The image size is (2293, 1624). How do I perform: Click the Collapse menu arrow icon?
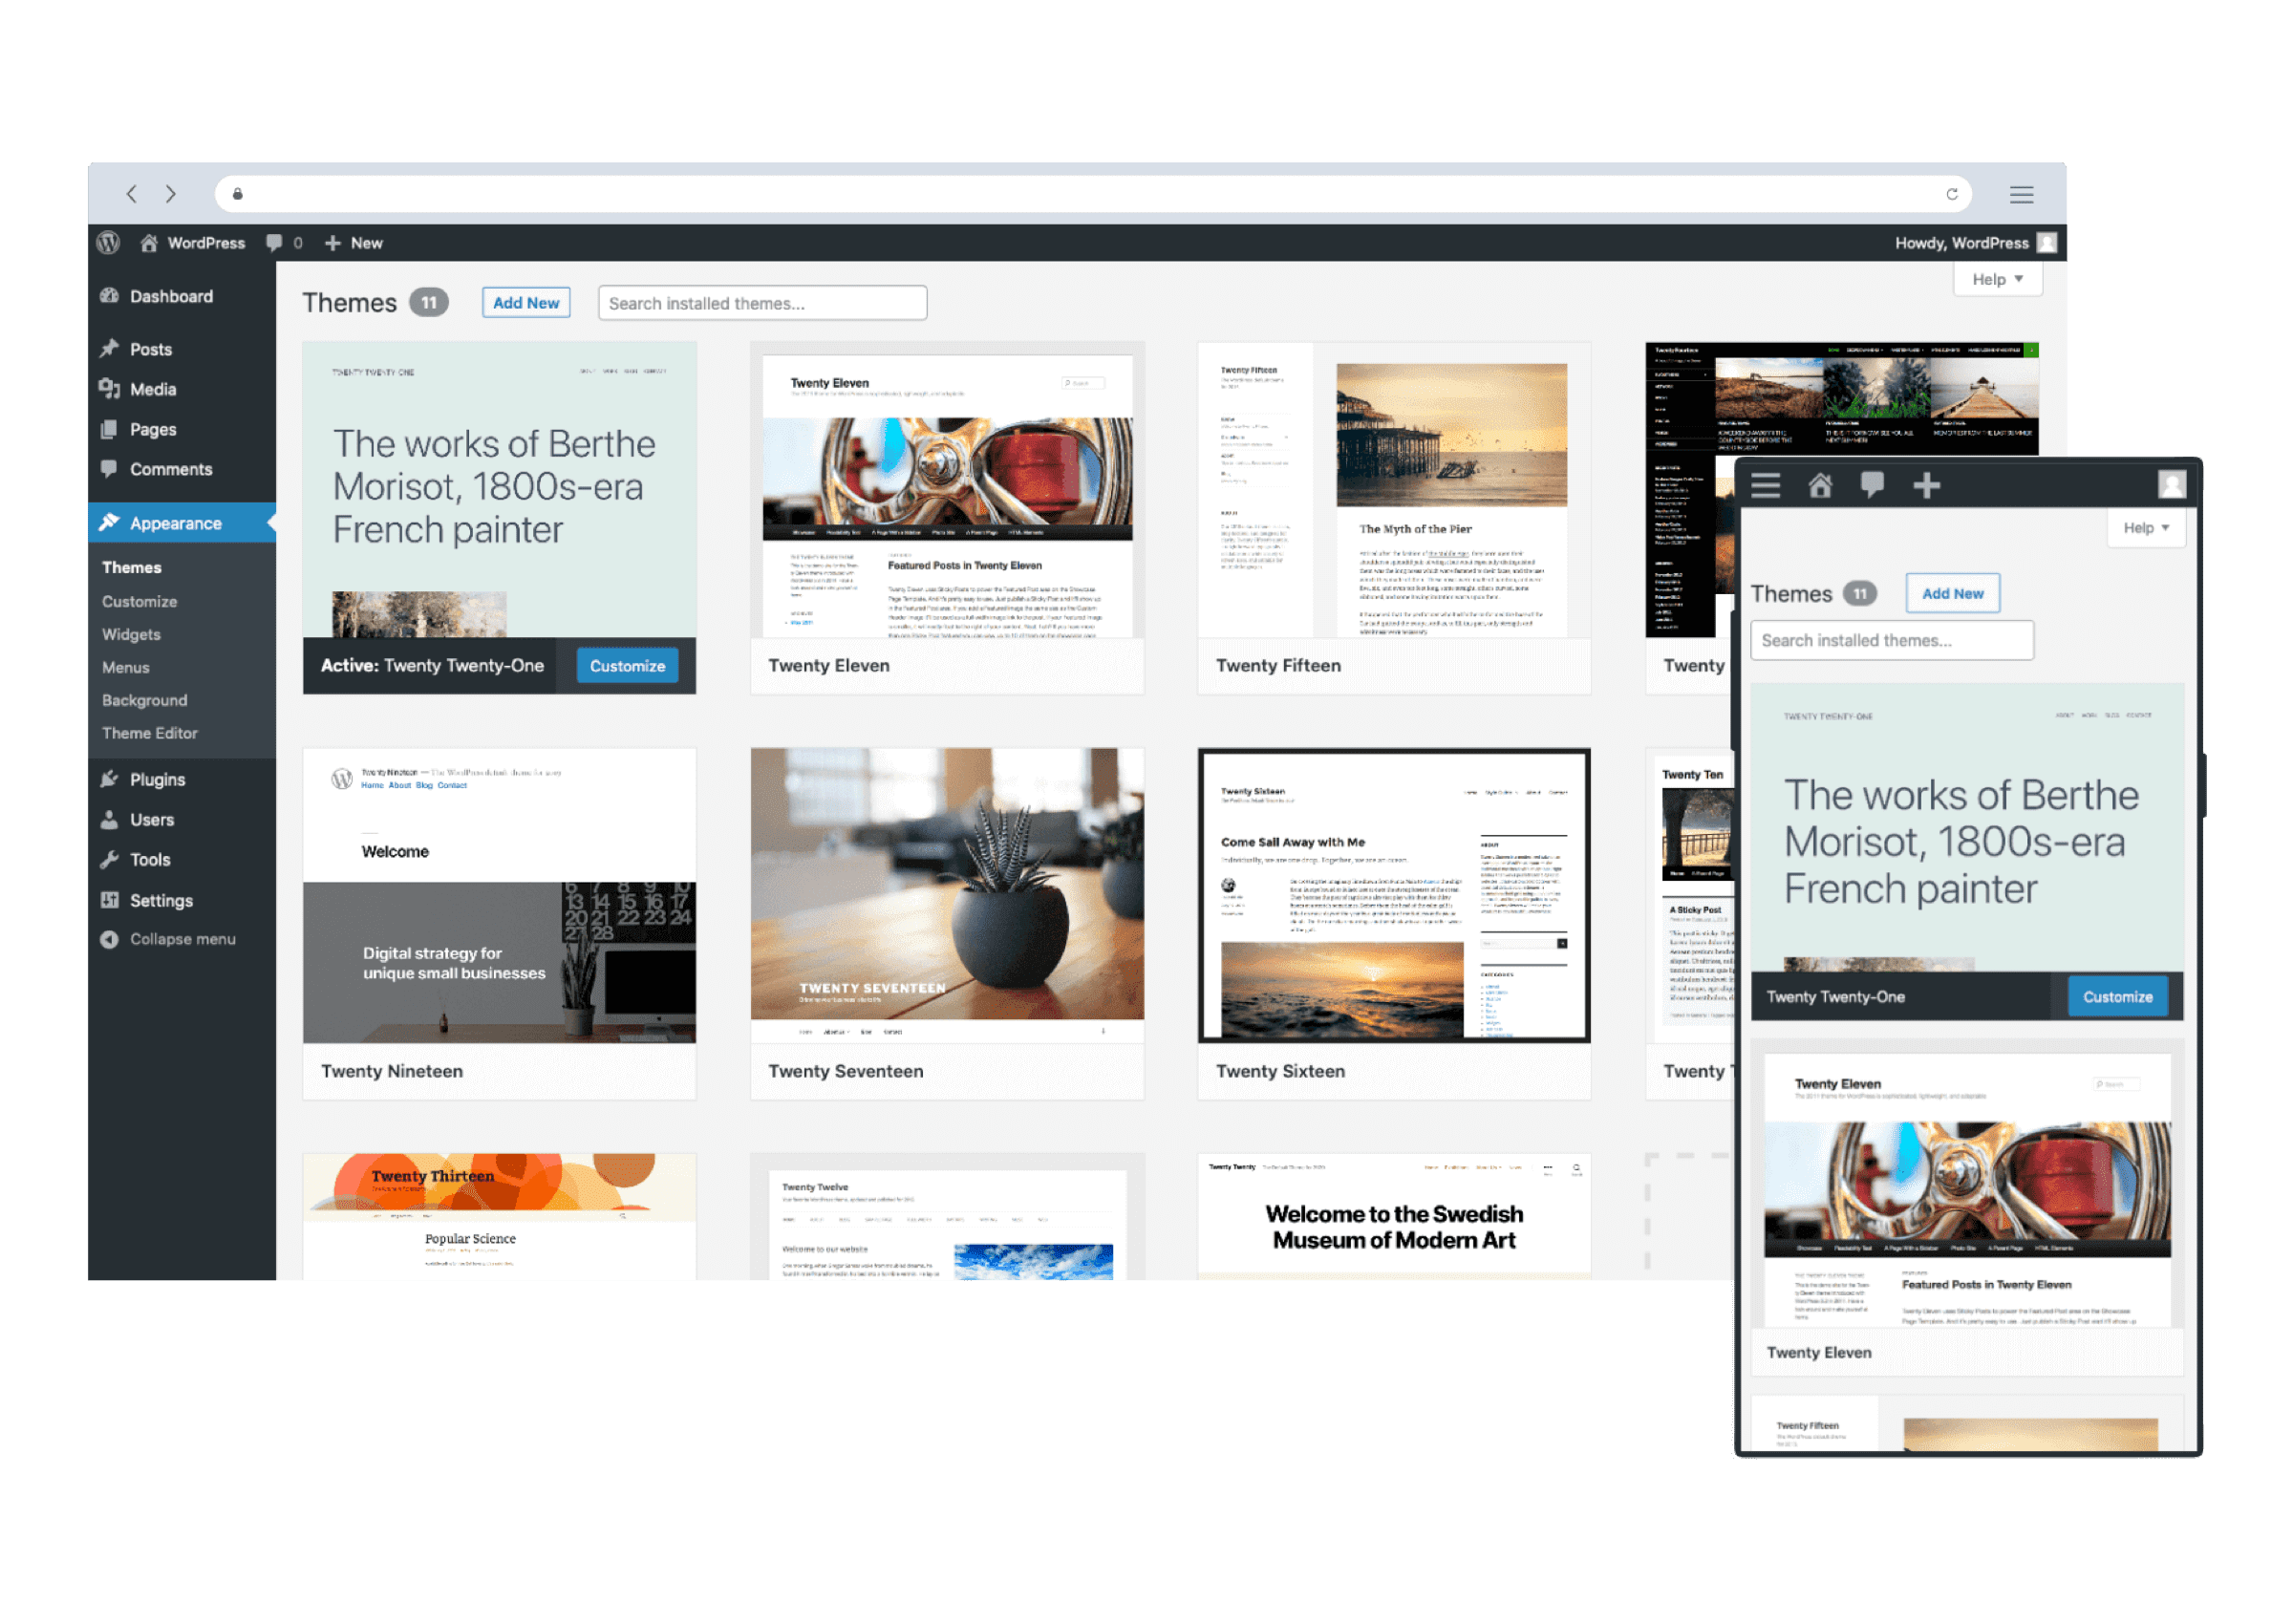110,939
